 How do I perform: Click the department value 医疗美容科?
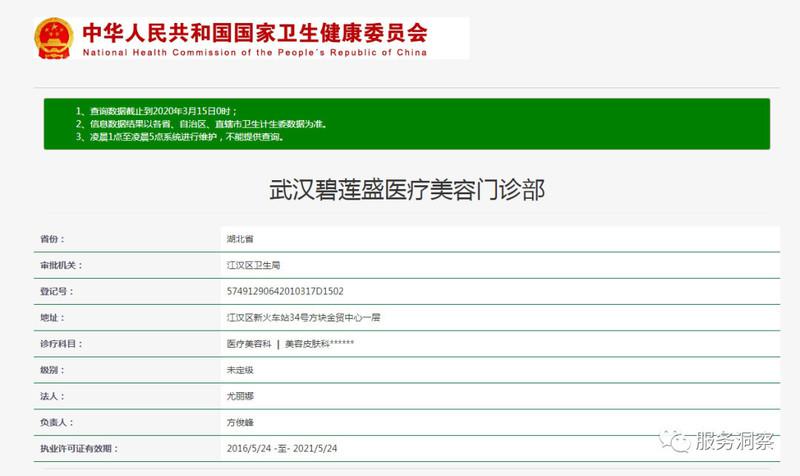(249, 344)
